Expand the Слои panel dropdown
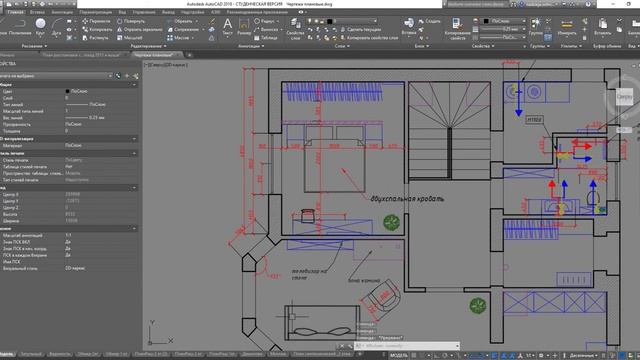The height and width of the screenshot is (360, 640). click(342, 46)
